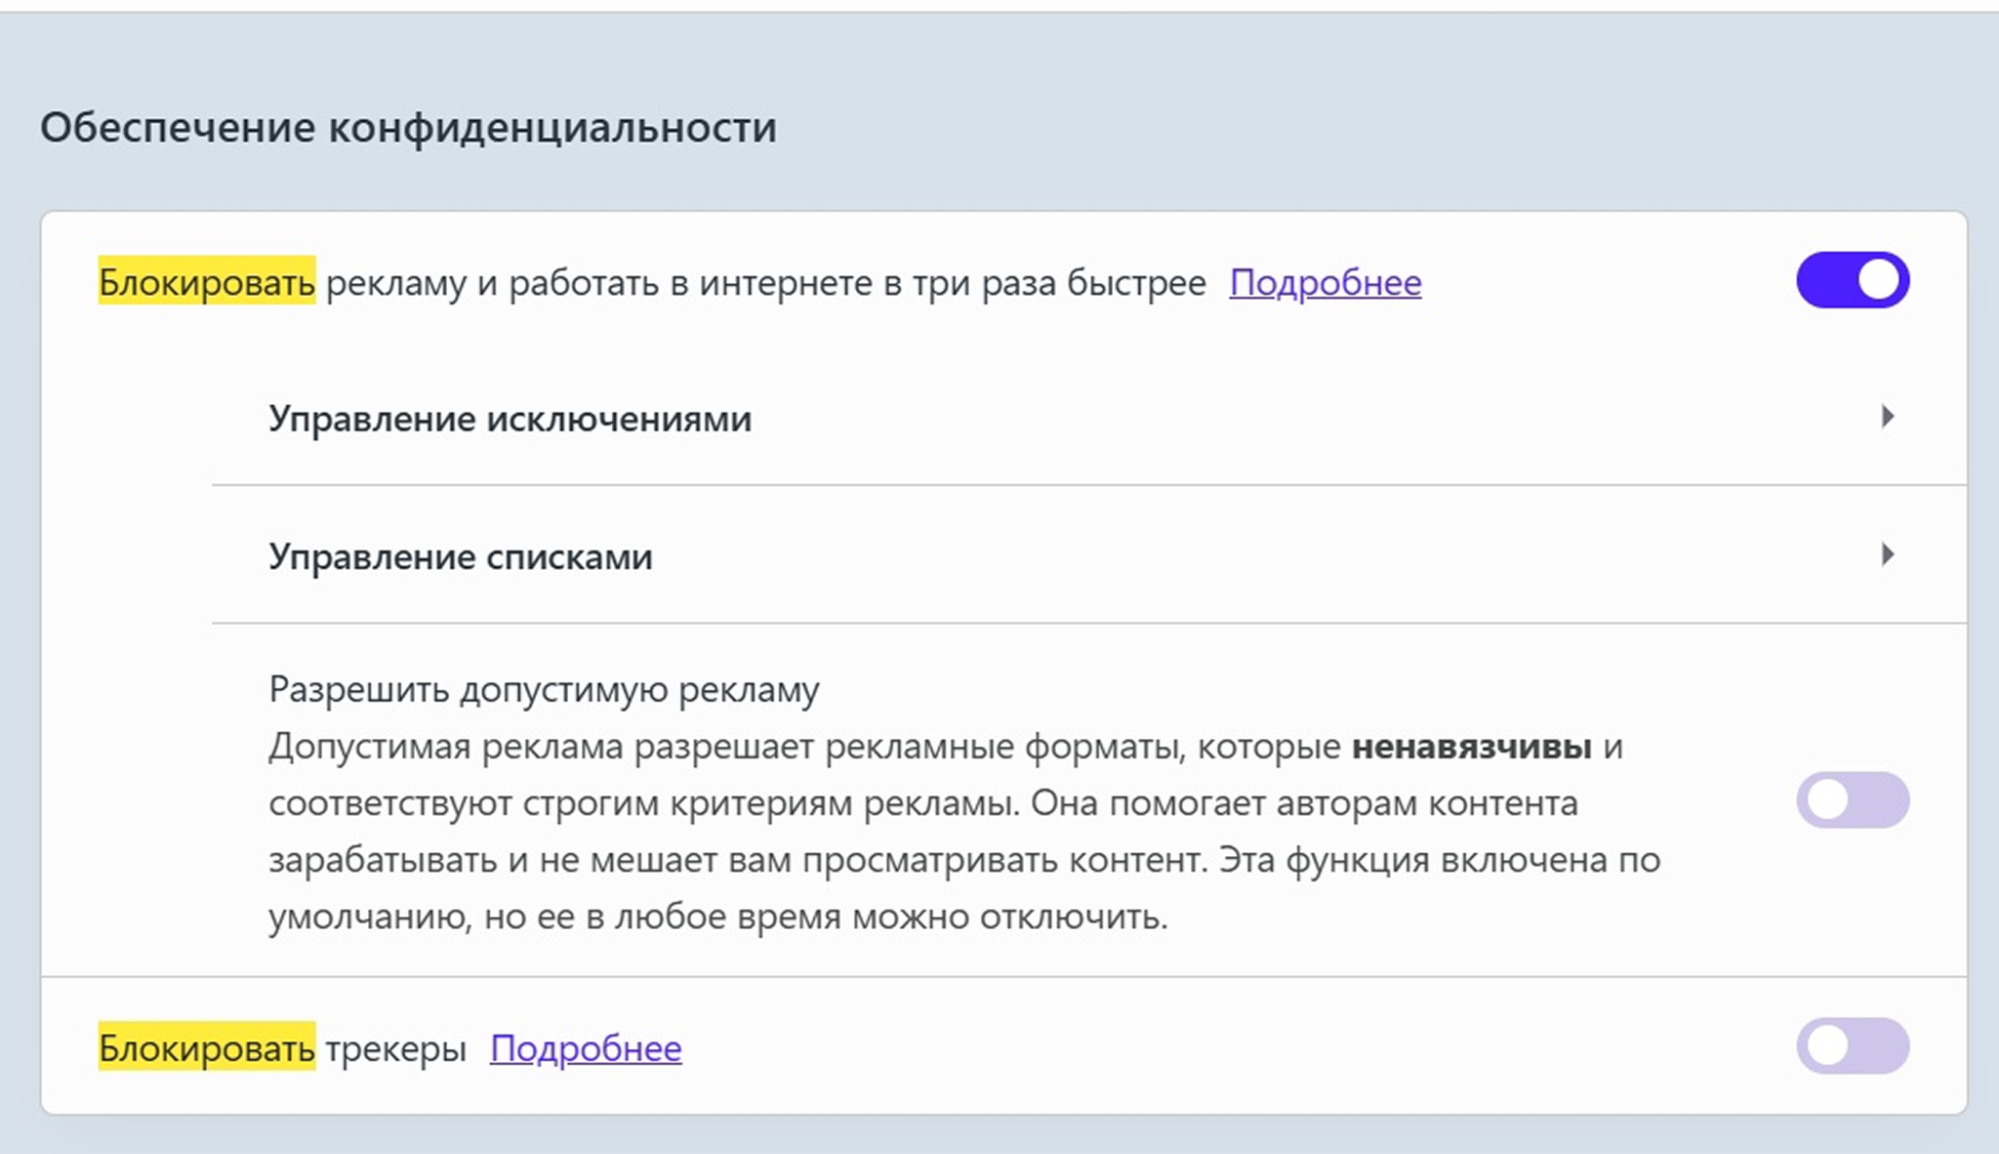Open the 'Управление списками' row label

click(x=460, y=556)
